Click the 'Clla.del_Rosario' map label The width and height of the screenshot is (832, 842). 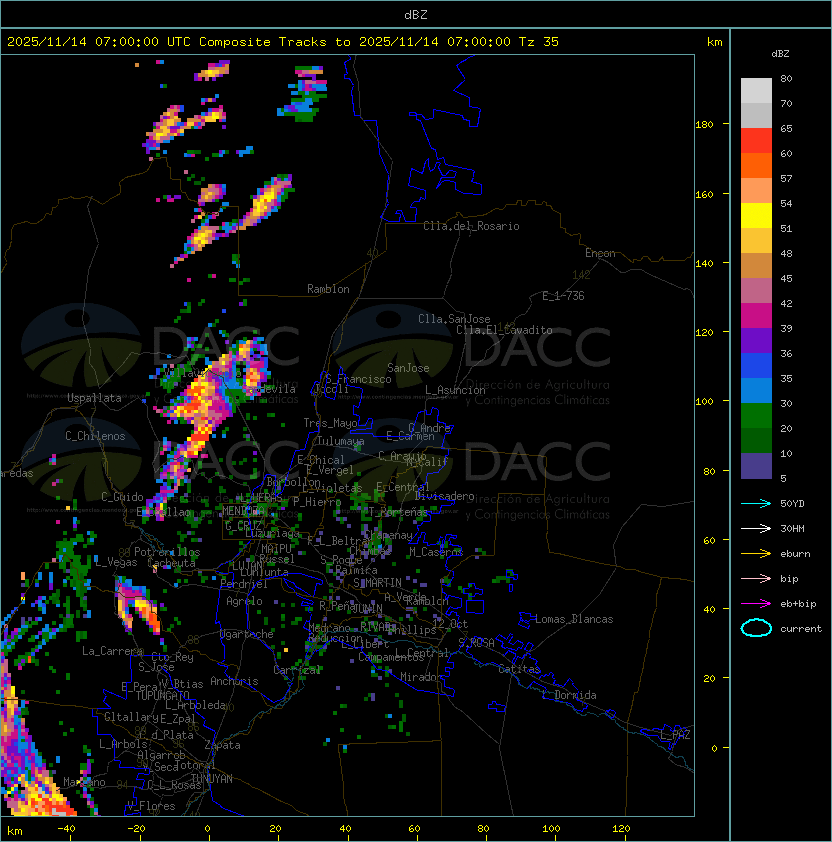coord(471,226)
